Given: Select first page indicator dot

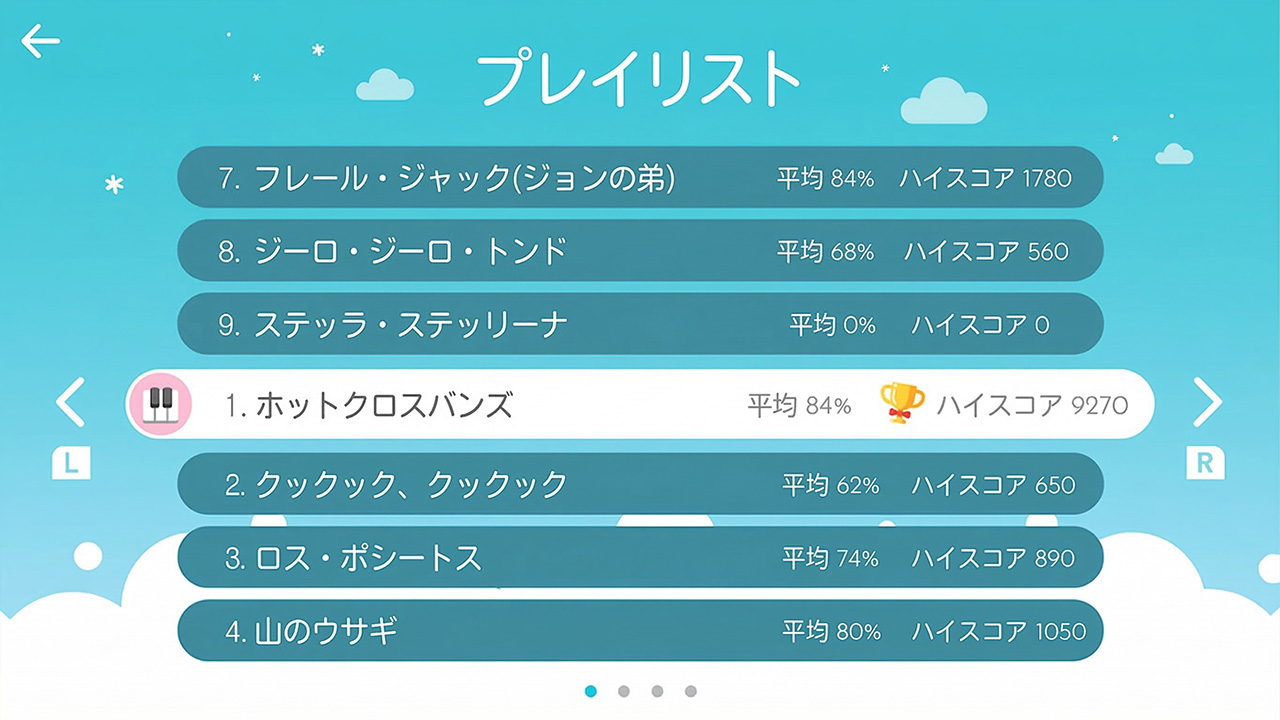Looking at the screenshot, I should pyautogui.click(x=591, y=691).
